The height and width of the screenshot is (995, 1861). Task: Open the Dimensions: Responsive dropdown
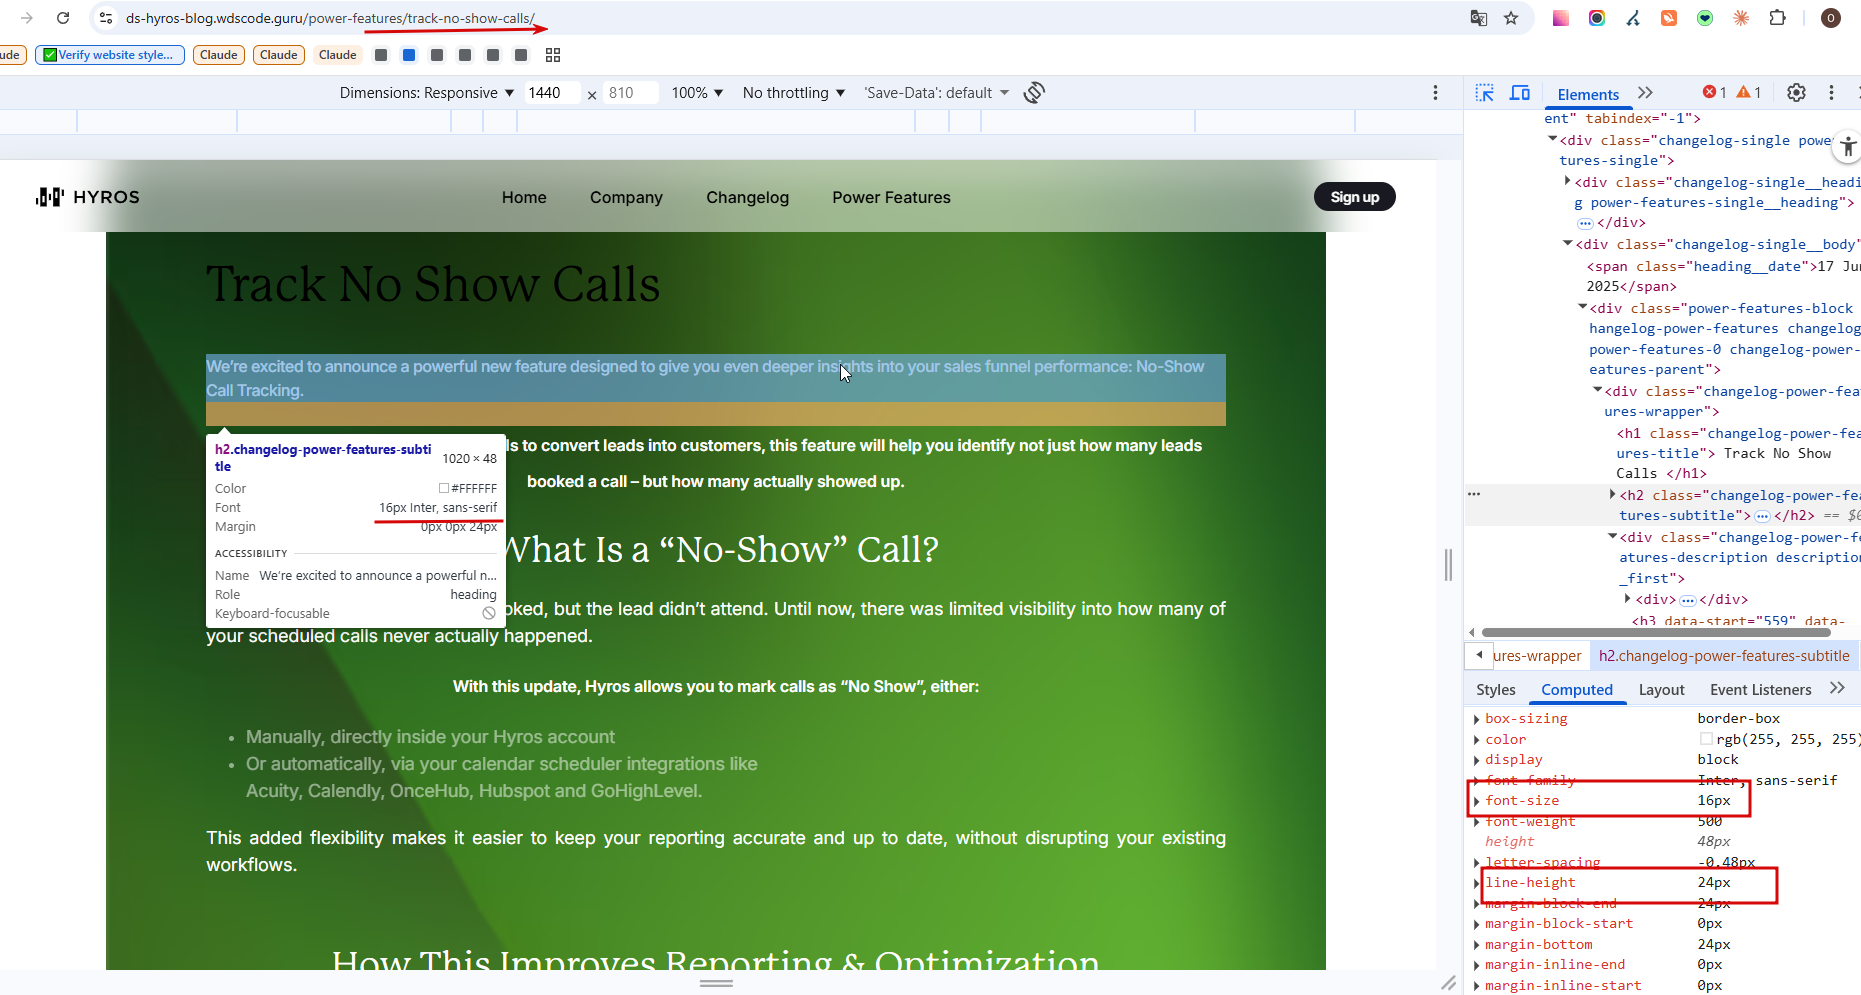427,93
